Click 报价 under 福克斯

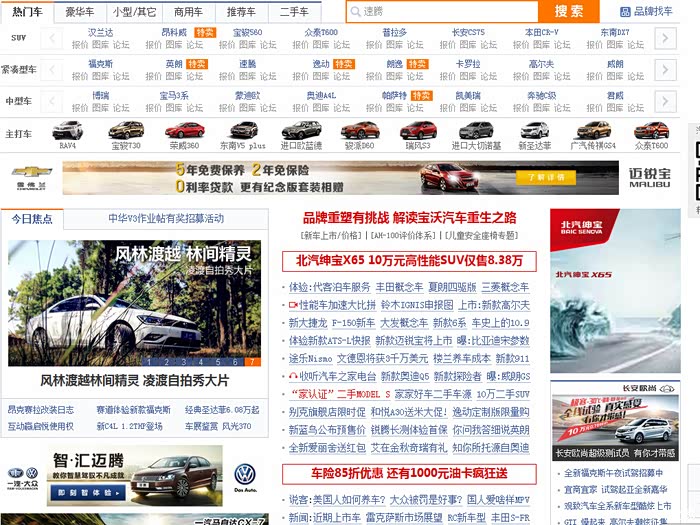80,76
